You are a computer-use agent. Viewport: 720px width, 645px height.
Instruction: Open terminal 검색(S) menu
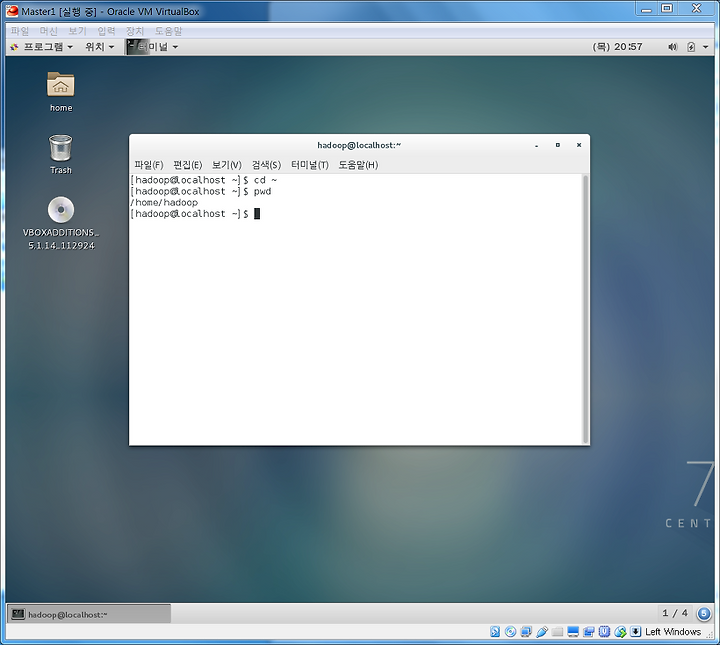pyautogui.click(x=266, y=165)
